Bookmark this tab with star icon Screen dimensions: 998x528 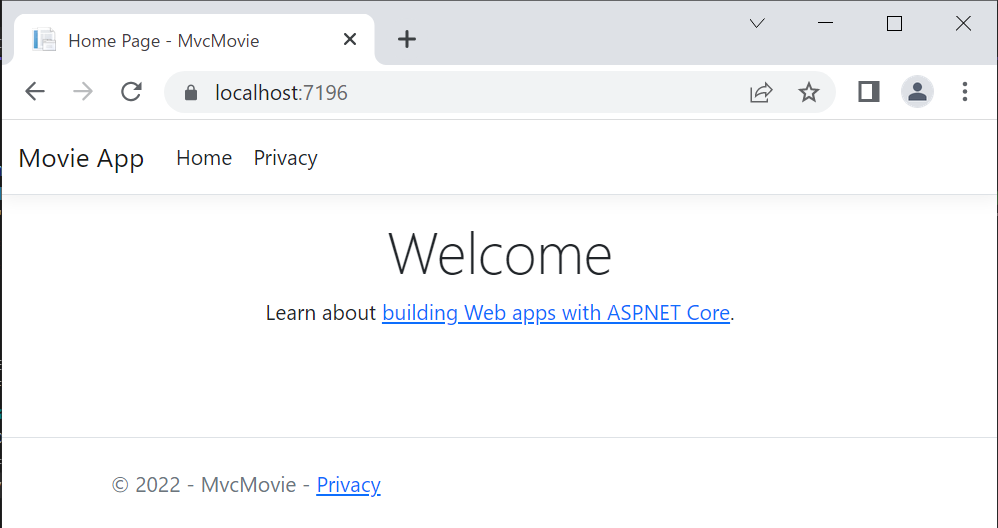coord(809,93)
